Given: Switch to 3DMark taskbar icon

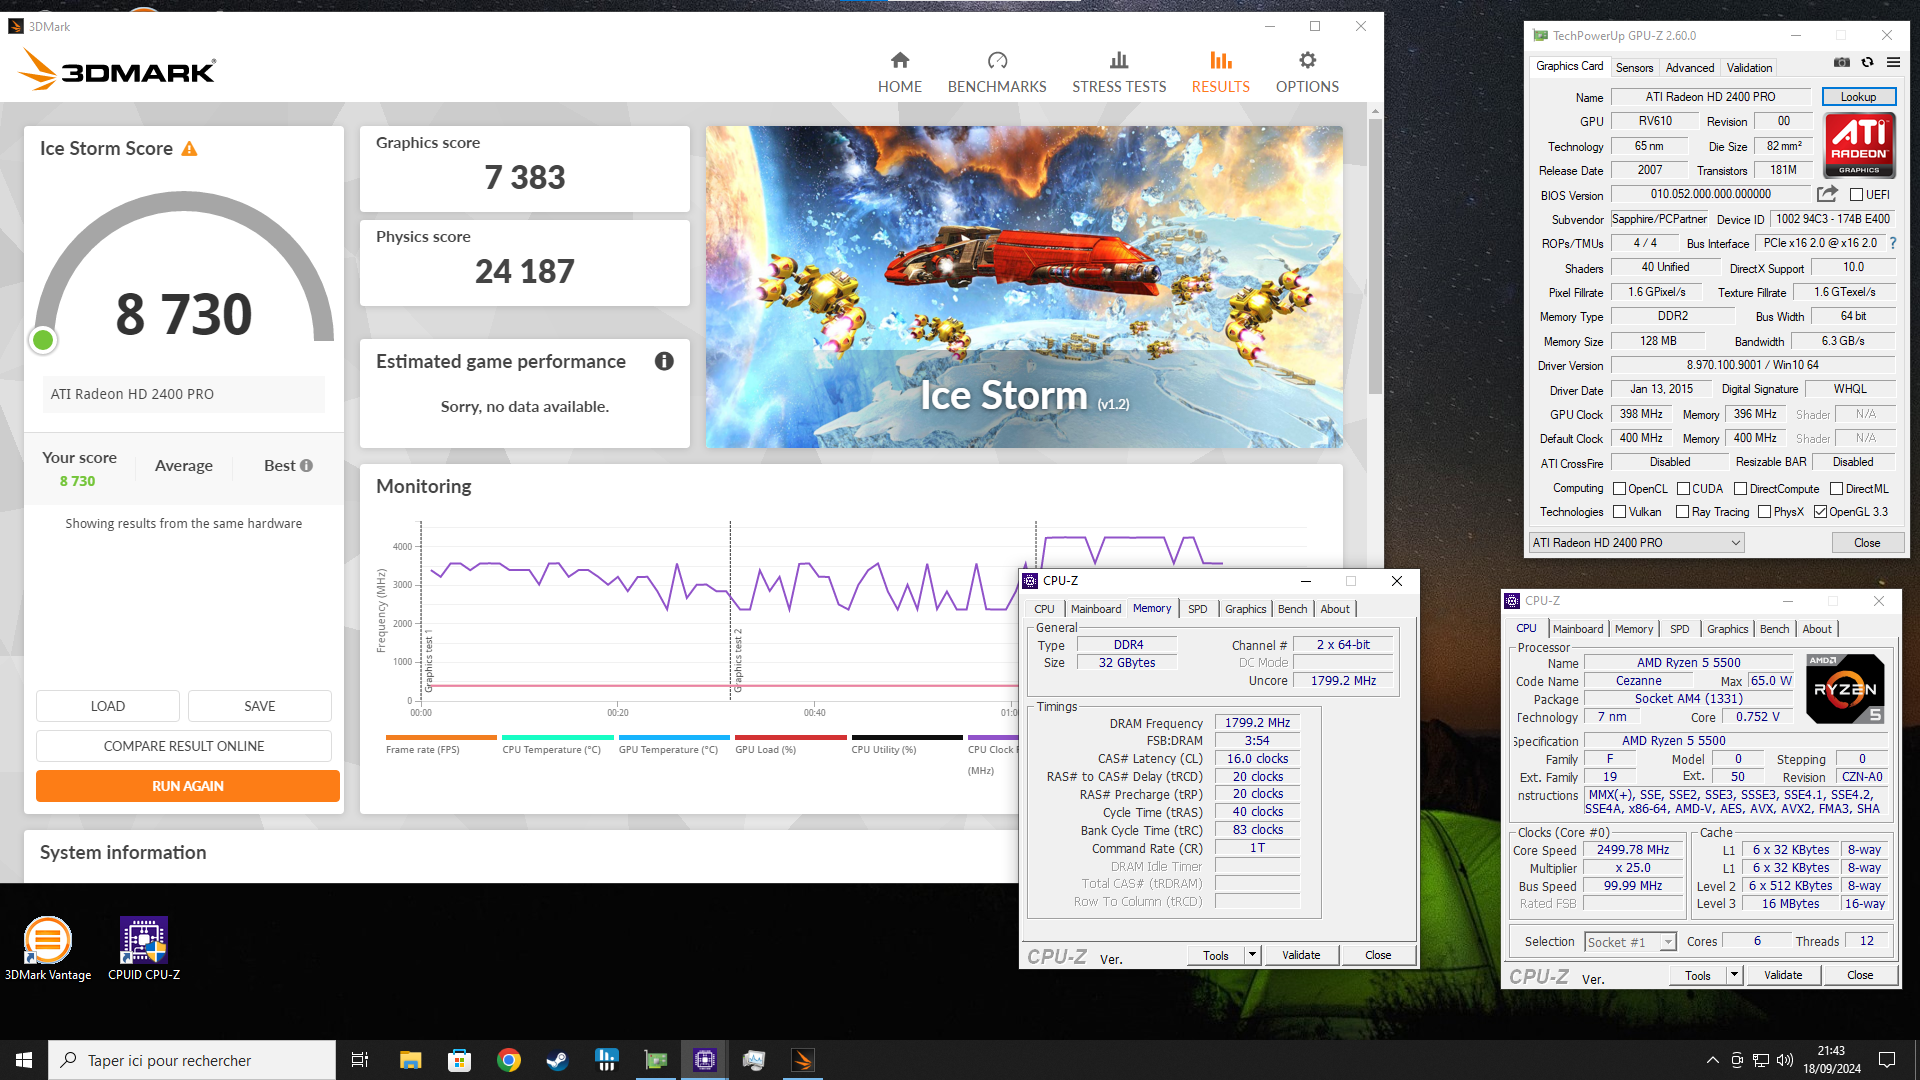Looking at the screenshot, I should [x=803, y=1060].
